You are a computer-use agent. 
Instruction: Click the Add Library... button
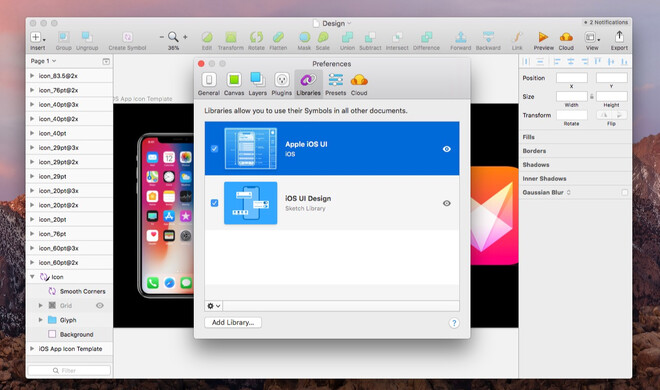[x=233, y=322]
